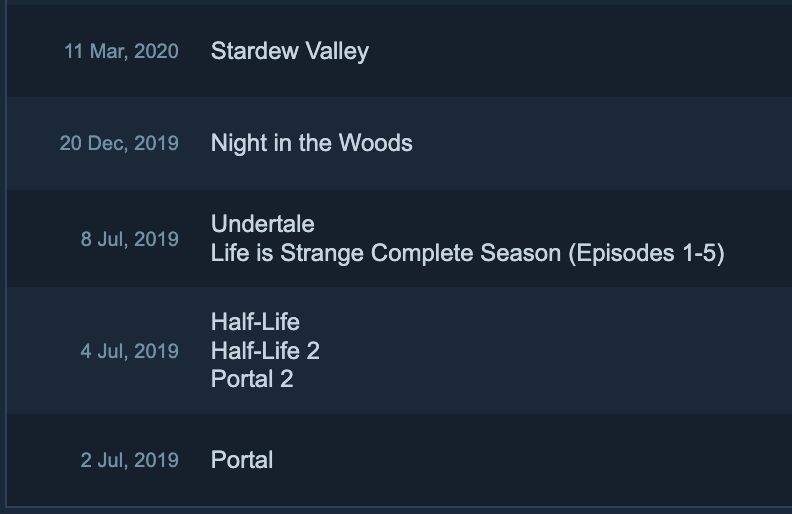Viewport: 792px width, 514px height.
Task: Open Life is Strange Complete Season entry
Action: tap(468, 253)
